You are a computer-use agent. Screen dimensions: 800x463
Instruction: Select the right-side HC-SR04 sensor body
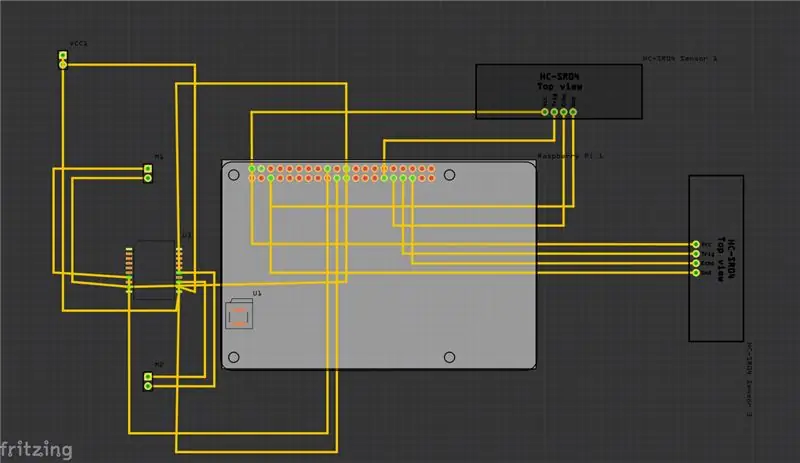[716, 258]
